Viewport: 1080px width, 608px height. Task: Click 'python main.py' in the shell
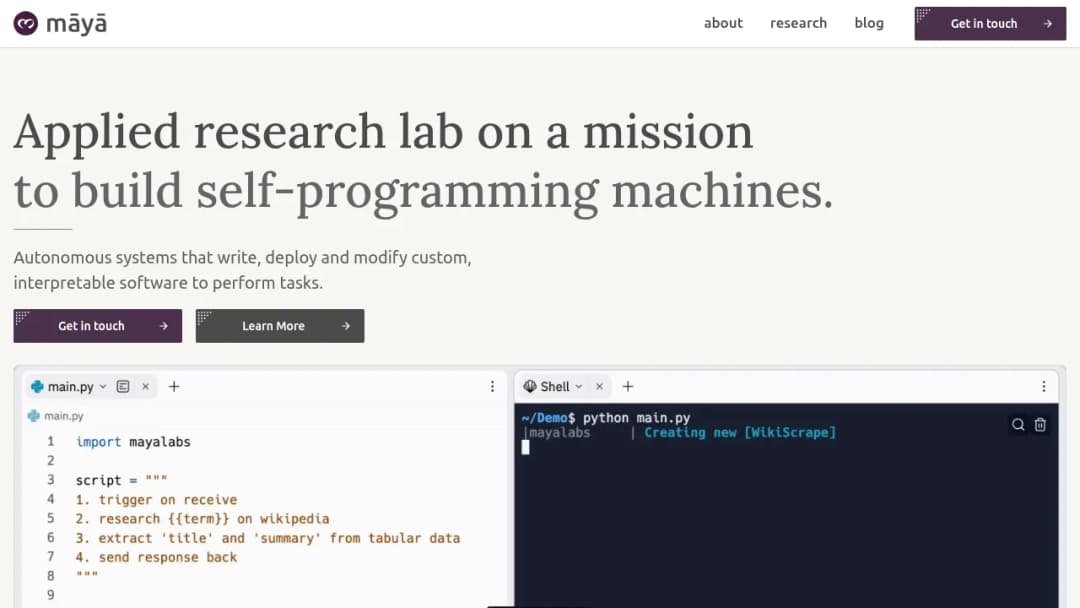[x=636, y=418]
